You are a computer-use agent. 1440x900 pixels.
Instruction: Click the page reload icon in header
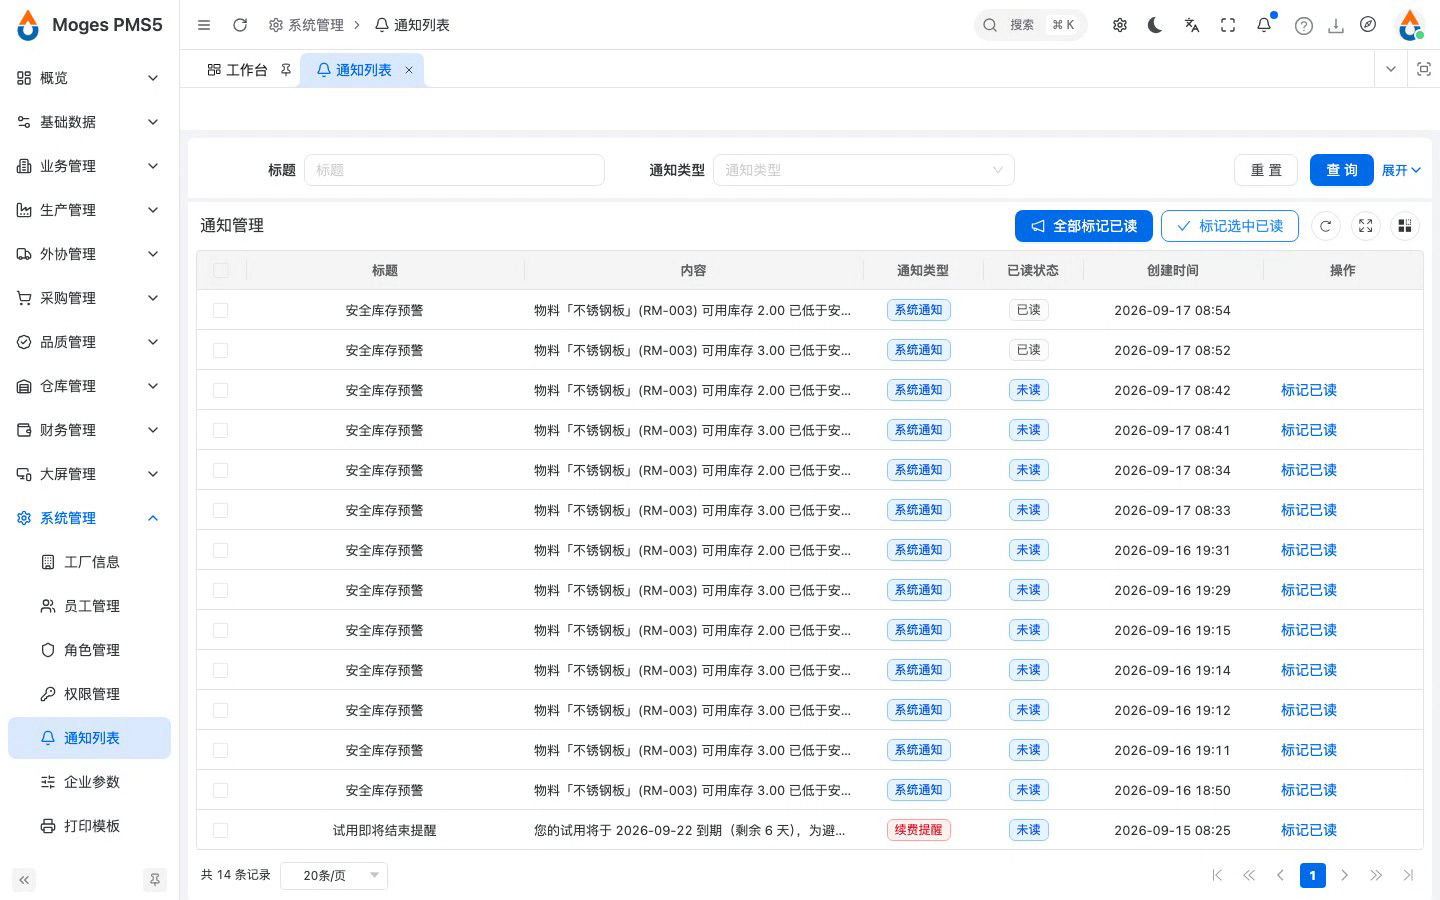(x=240, y=25)
